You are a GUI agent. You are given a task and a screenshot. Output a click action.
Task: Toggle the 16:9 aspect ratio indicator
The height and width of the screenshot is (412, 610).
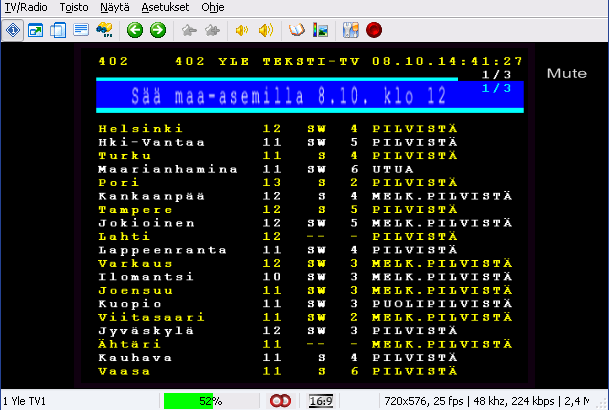(x=321, y=401)
